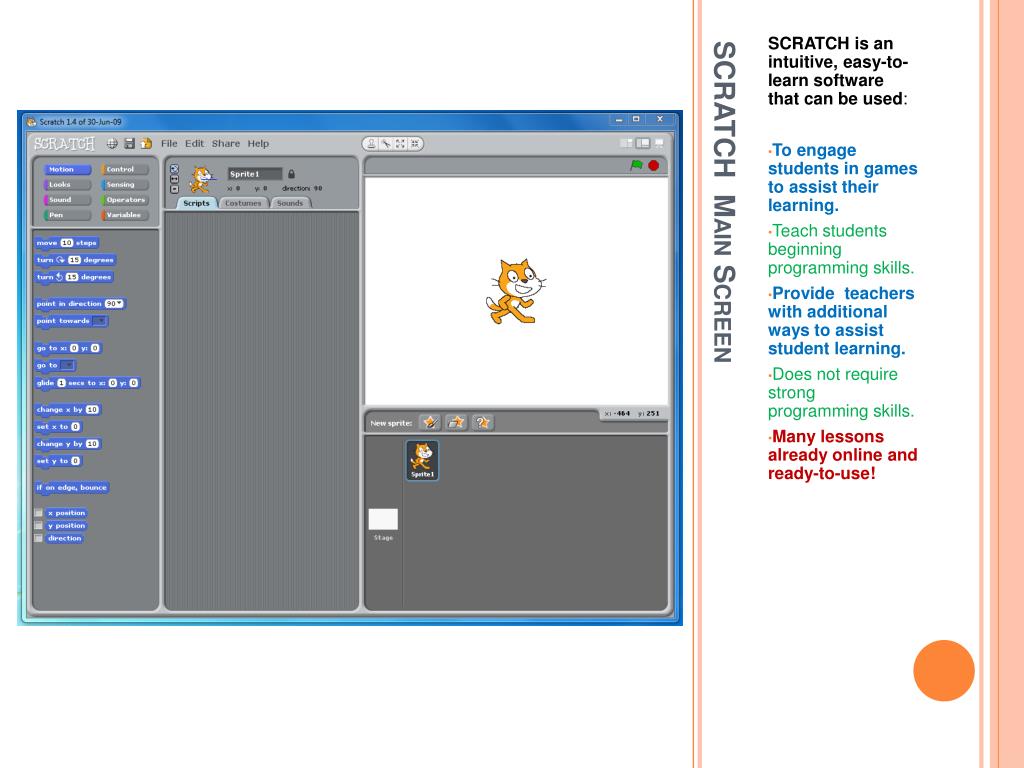Image resolution: width=1024 pixels, height=768 pixels.
Task: Set rotation style to don't rotate
Action: tap(174, 189)
